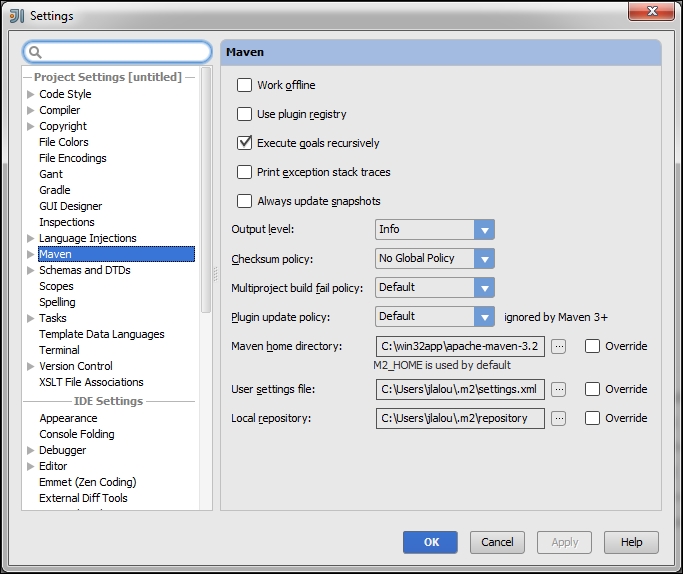This screenshot has width=683, height=574.
Task: Enable Work offline checkbox
Action: (244, 85)
